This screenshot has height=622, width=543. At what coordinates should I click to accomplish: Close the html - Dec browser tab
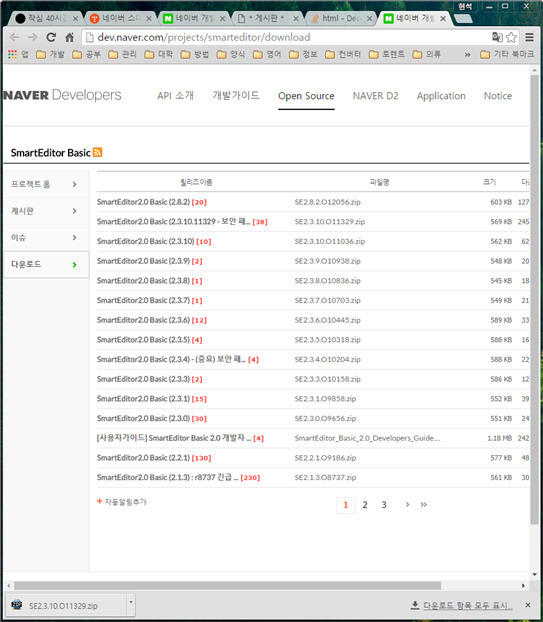369,19
